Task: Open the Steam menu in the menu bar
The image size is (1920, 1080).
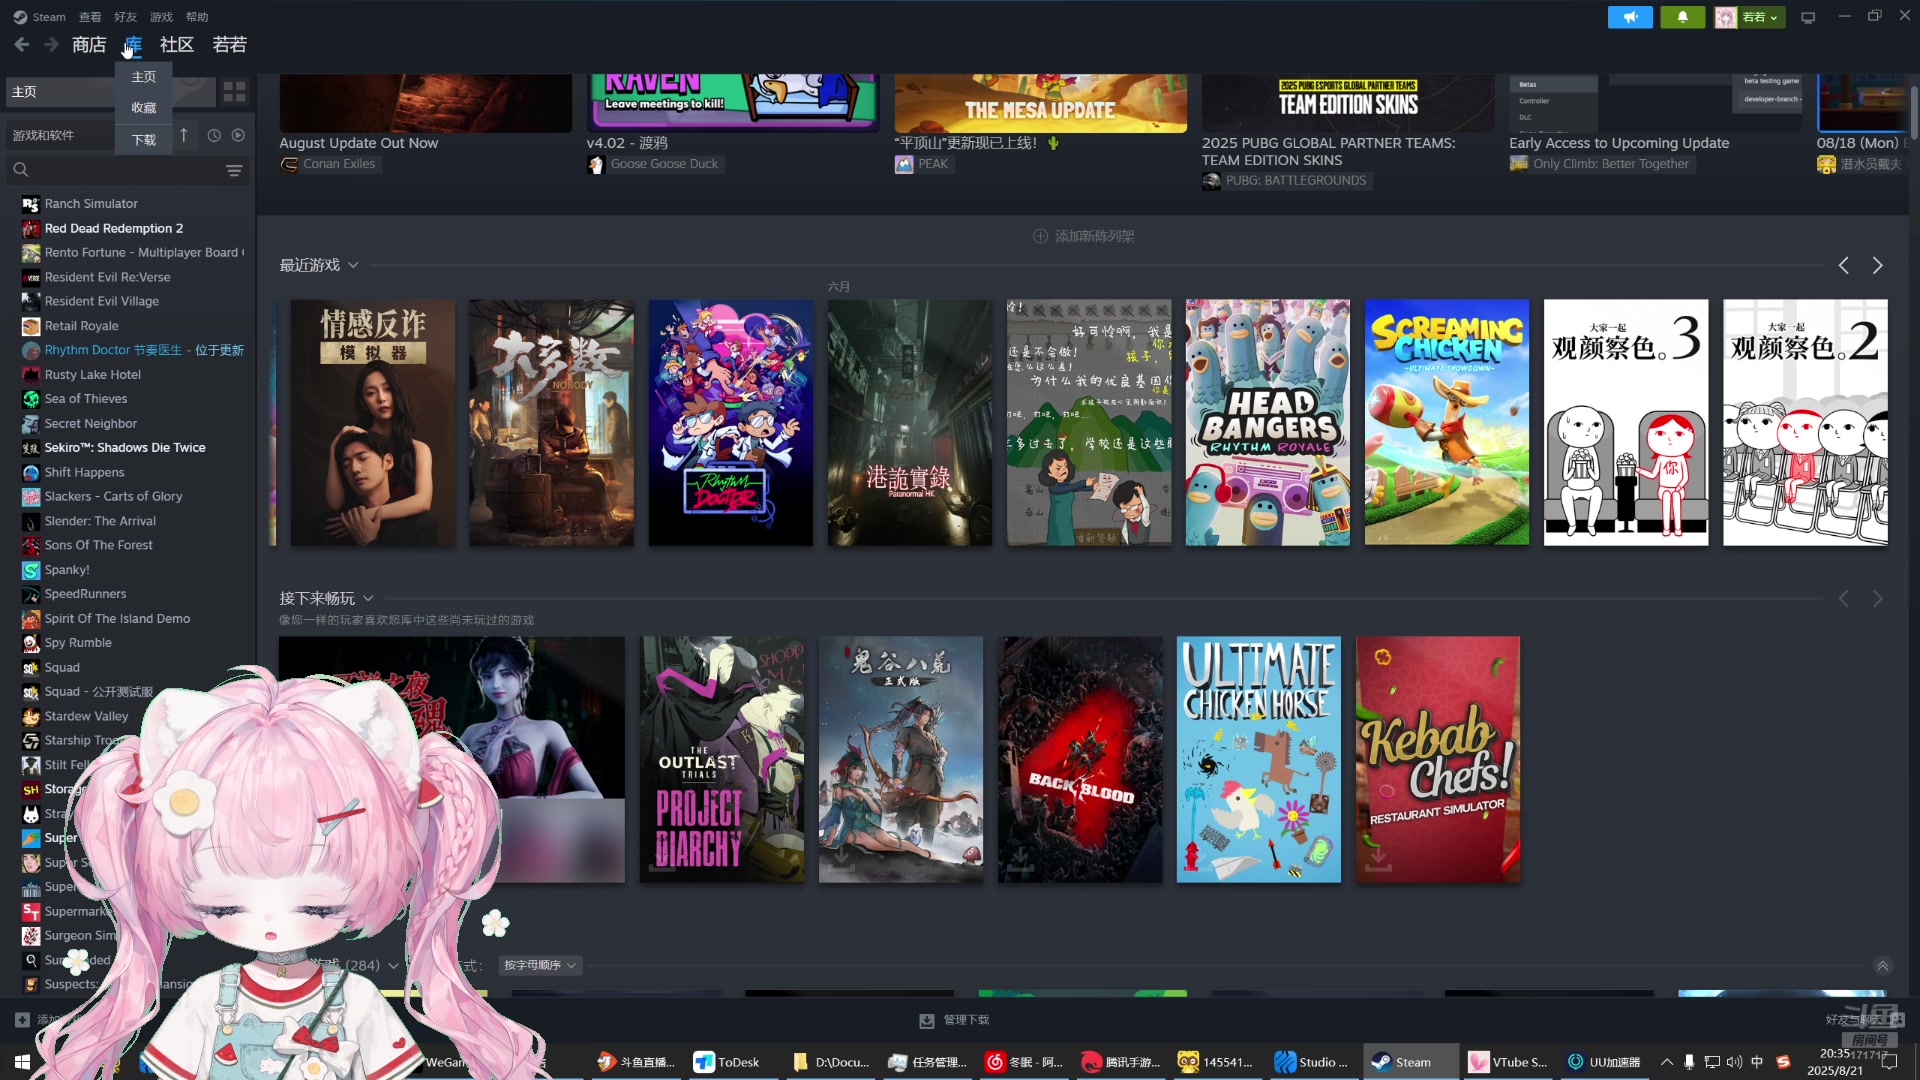Action: click(40, 17)
